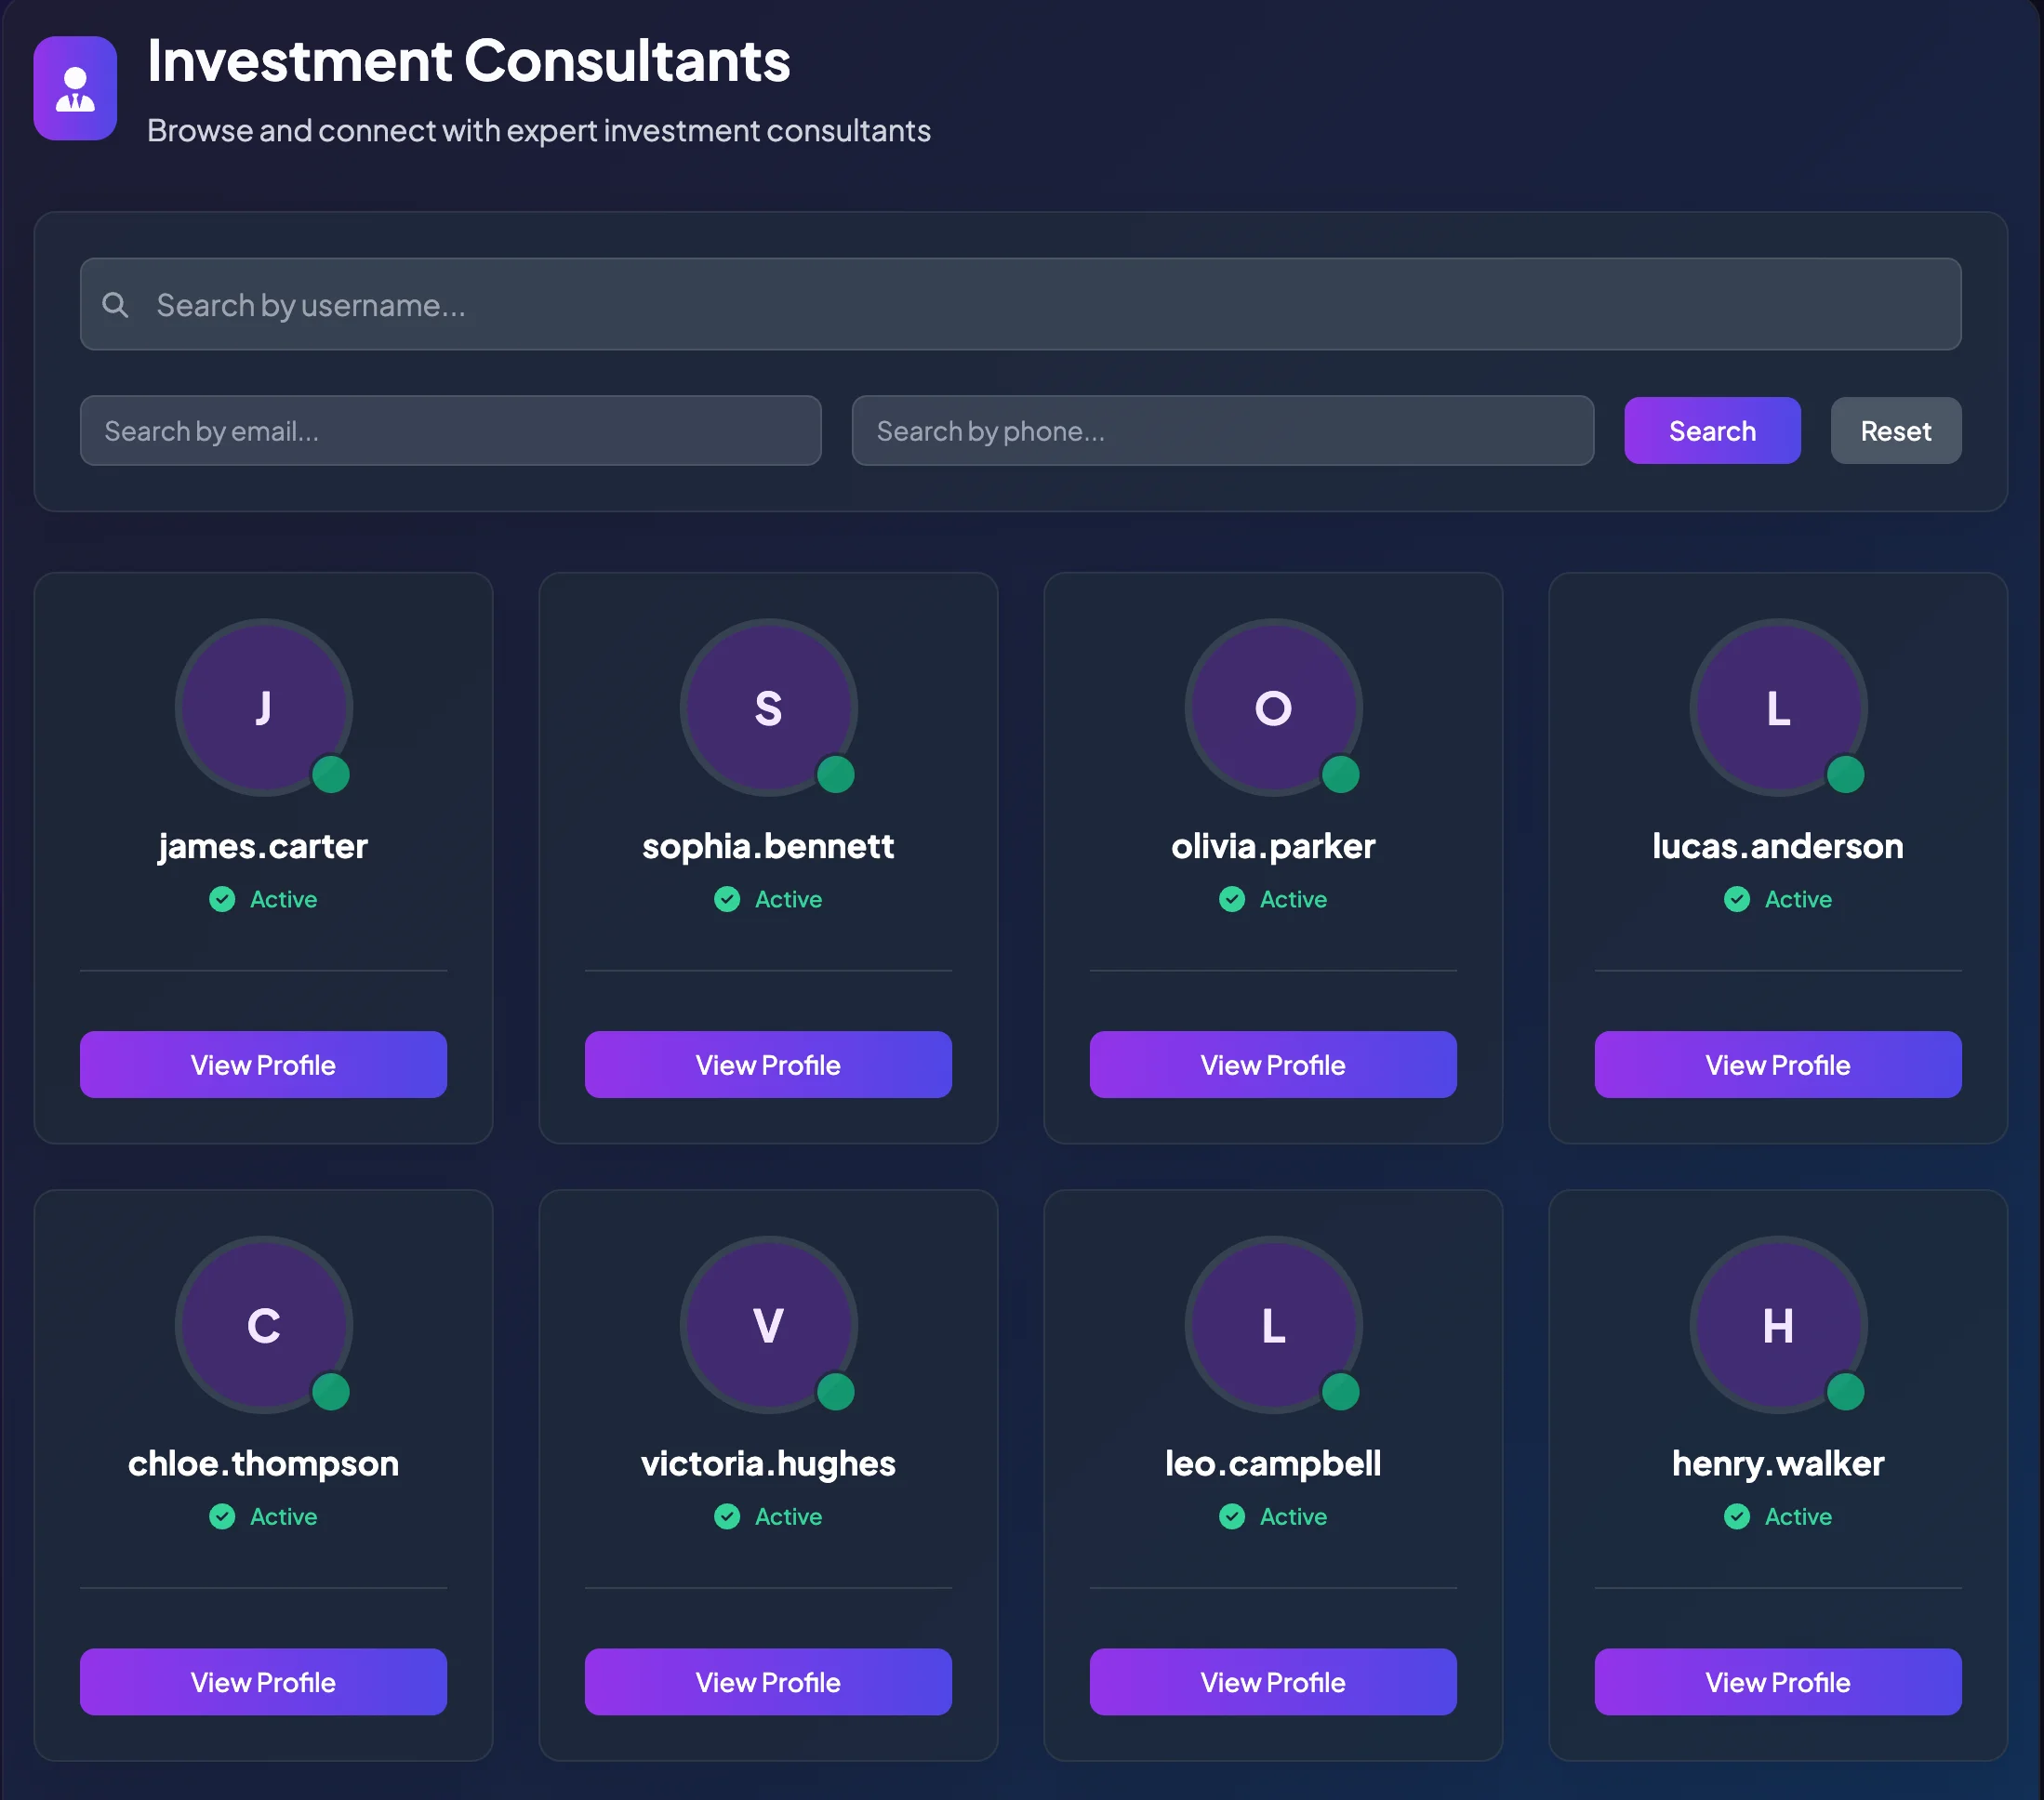Click the magnifier icon in username search
Image resolution: width=2044 pixels, height=1800 pixels.
tap(115, 304)
